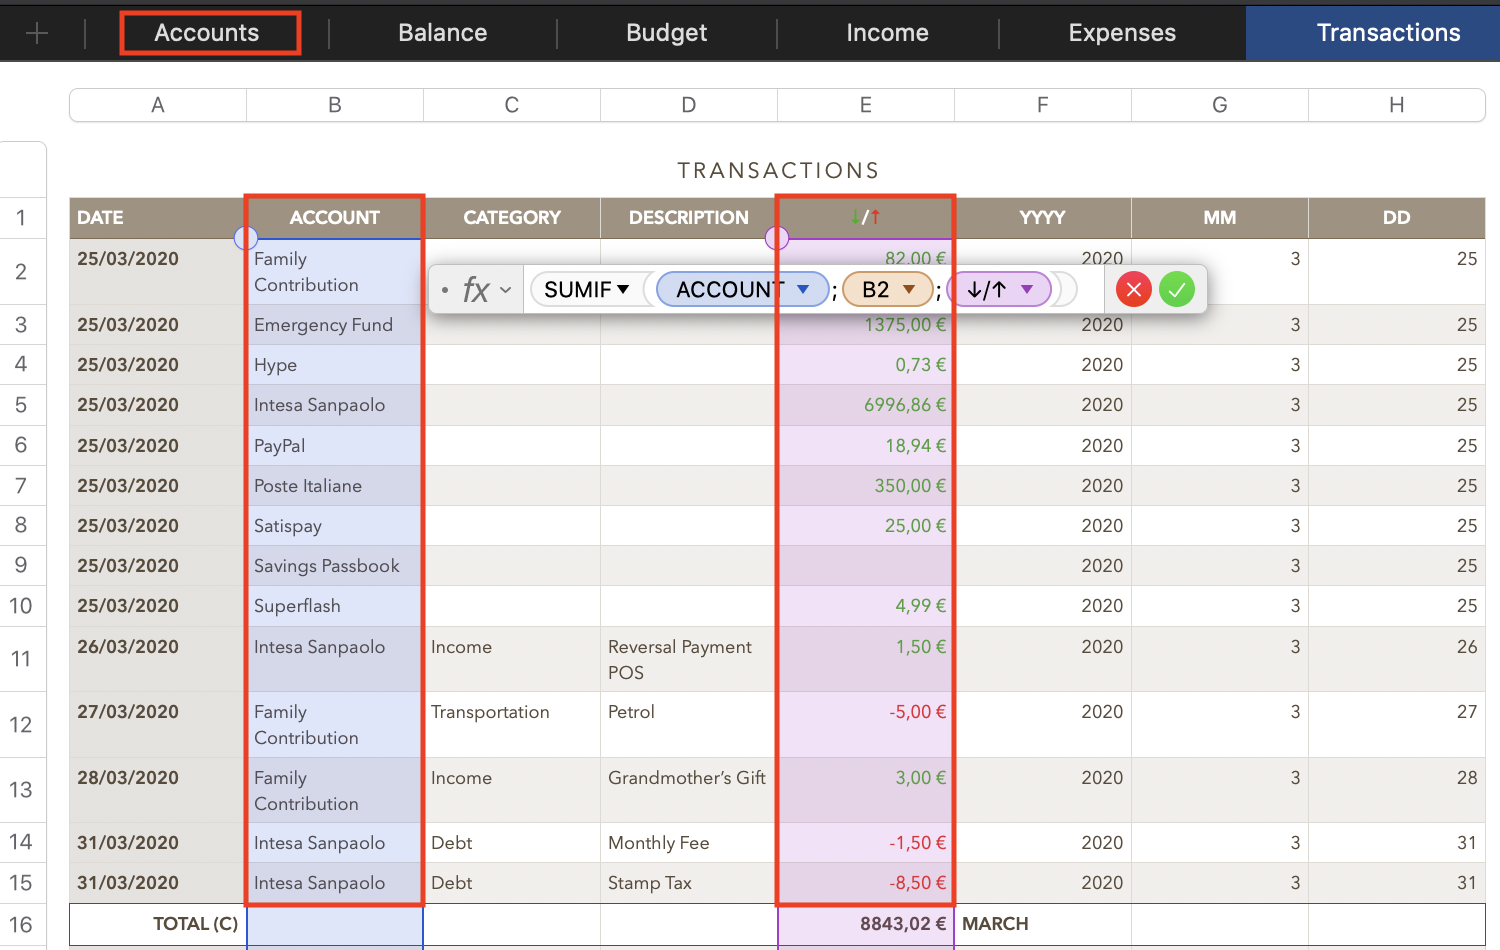This screenshot has height=950, width=1500.
Task: Select the PayPal account cell
Action: tap(335, 446)
